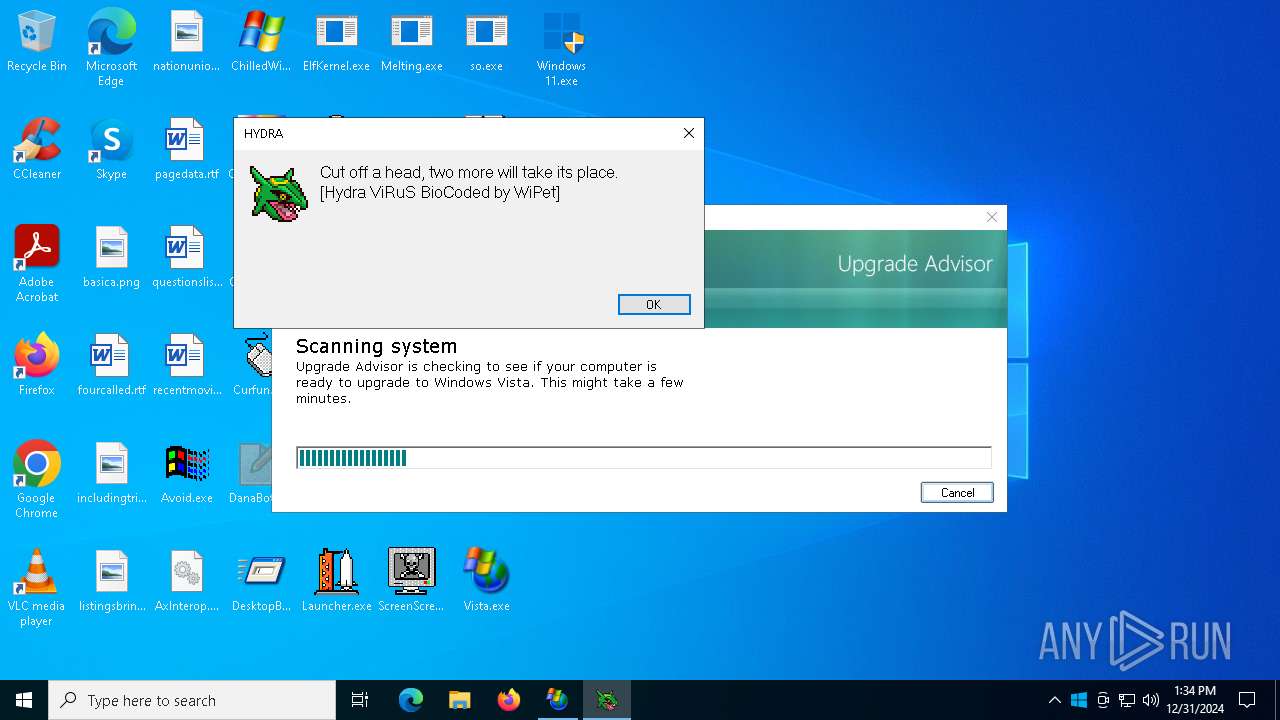This screenshot has width=1280, height=720.
Task: Select questionslis... document icon
Action: [186, 258]
